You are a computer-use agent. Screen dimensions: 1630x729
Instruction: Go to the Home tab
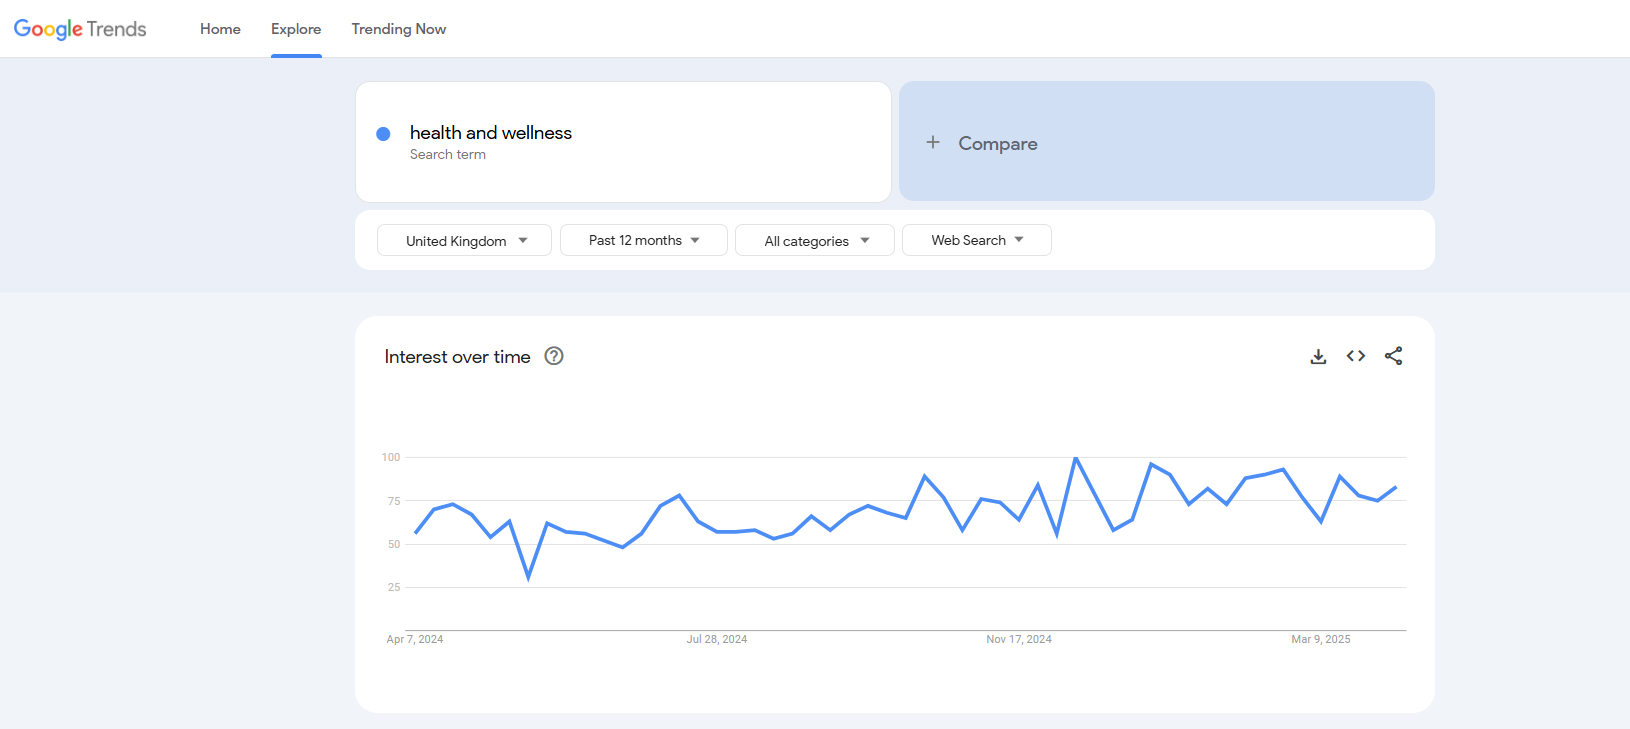pyautogui.click(x=220, y=29)
